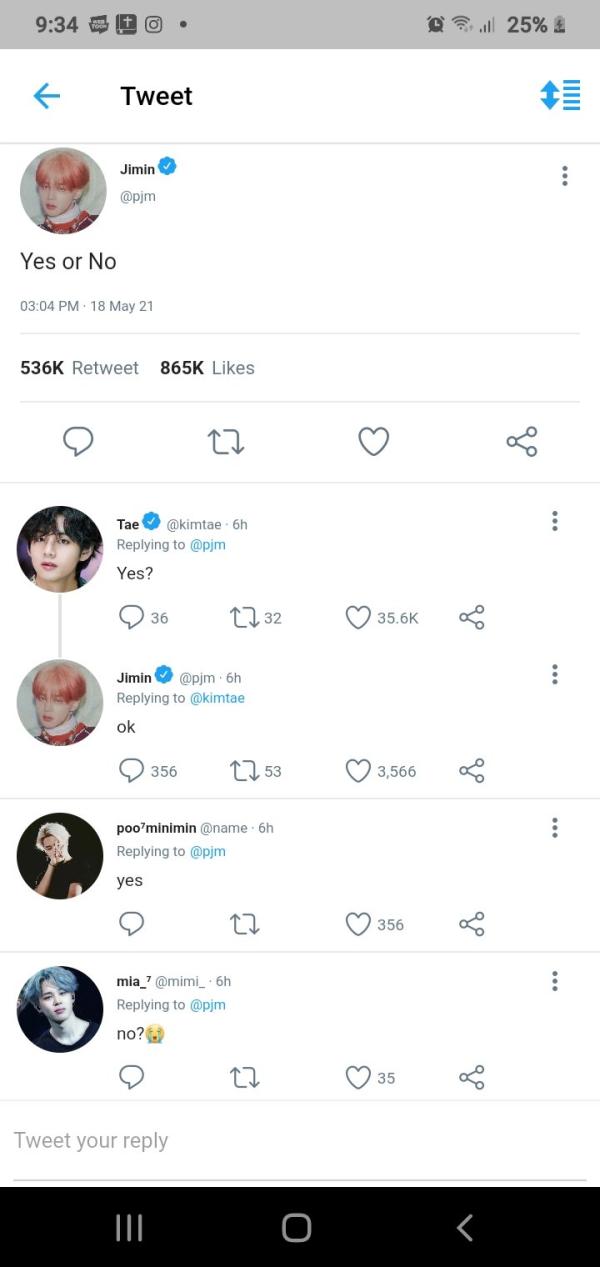Retweet mia_⁷'s no? reply
Image resolution: width=600 pixels, height=1267 pixels.
click(x=245, y=1077)
